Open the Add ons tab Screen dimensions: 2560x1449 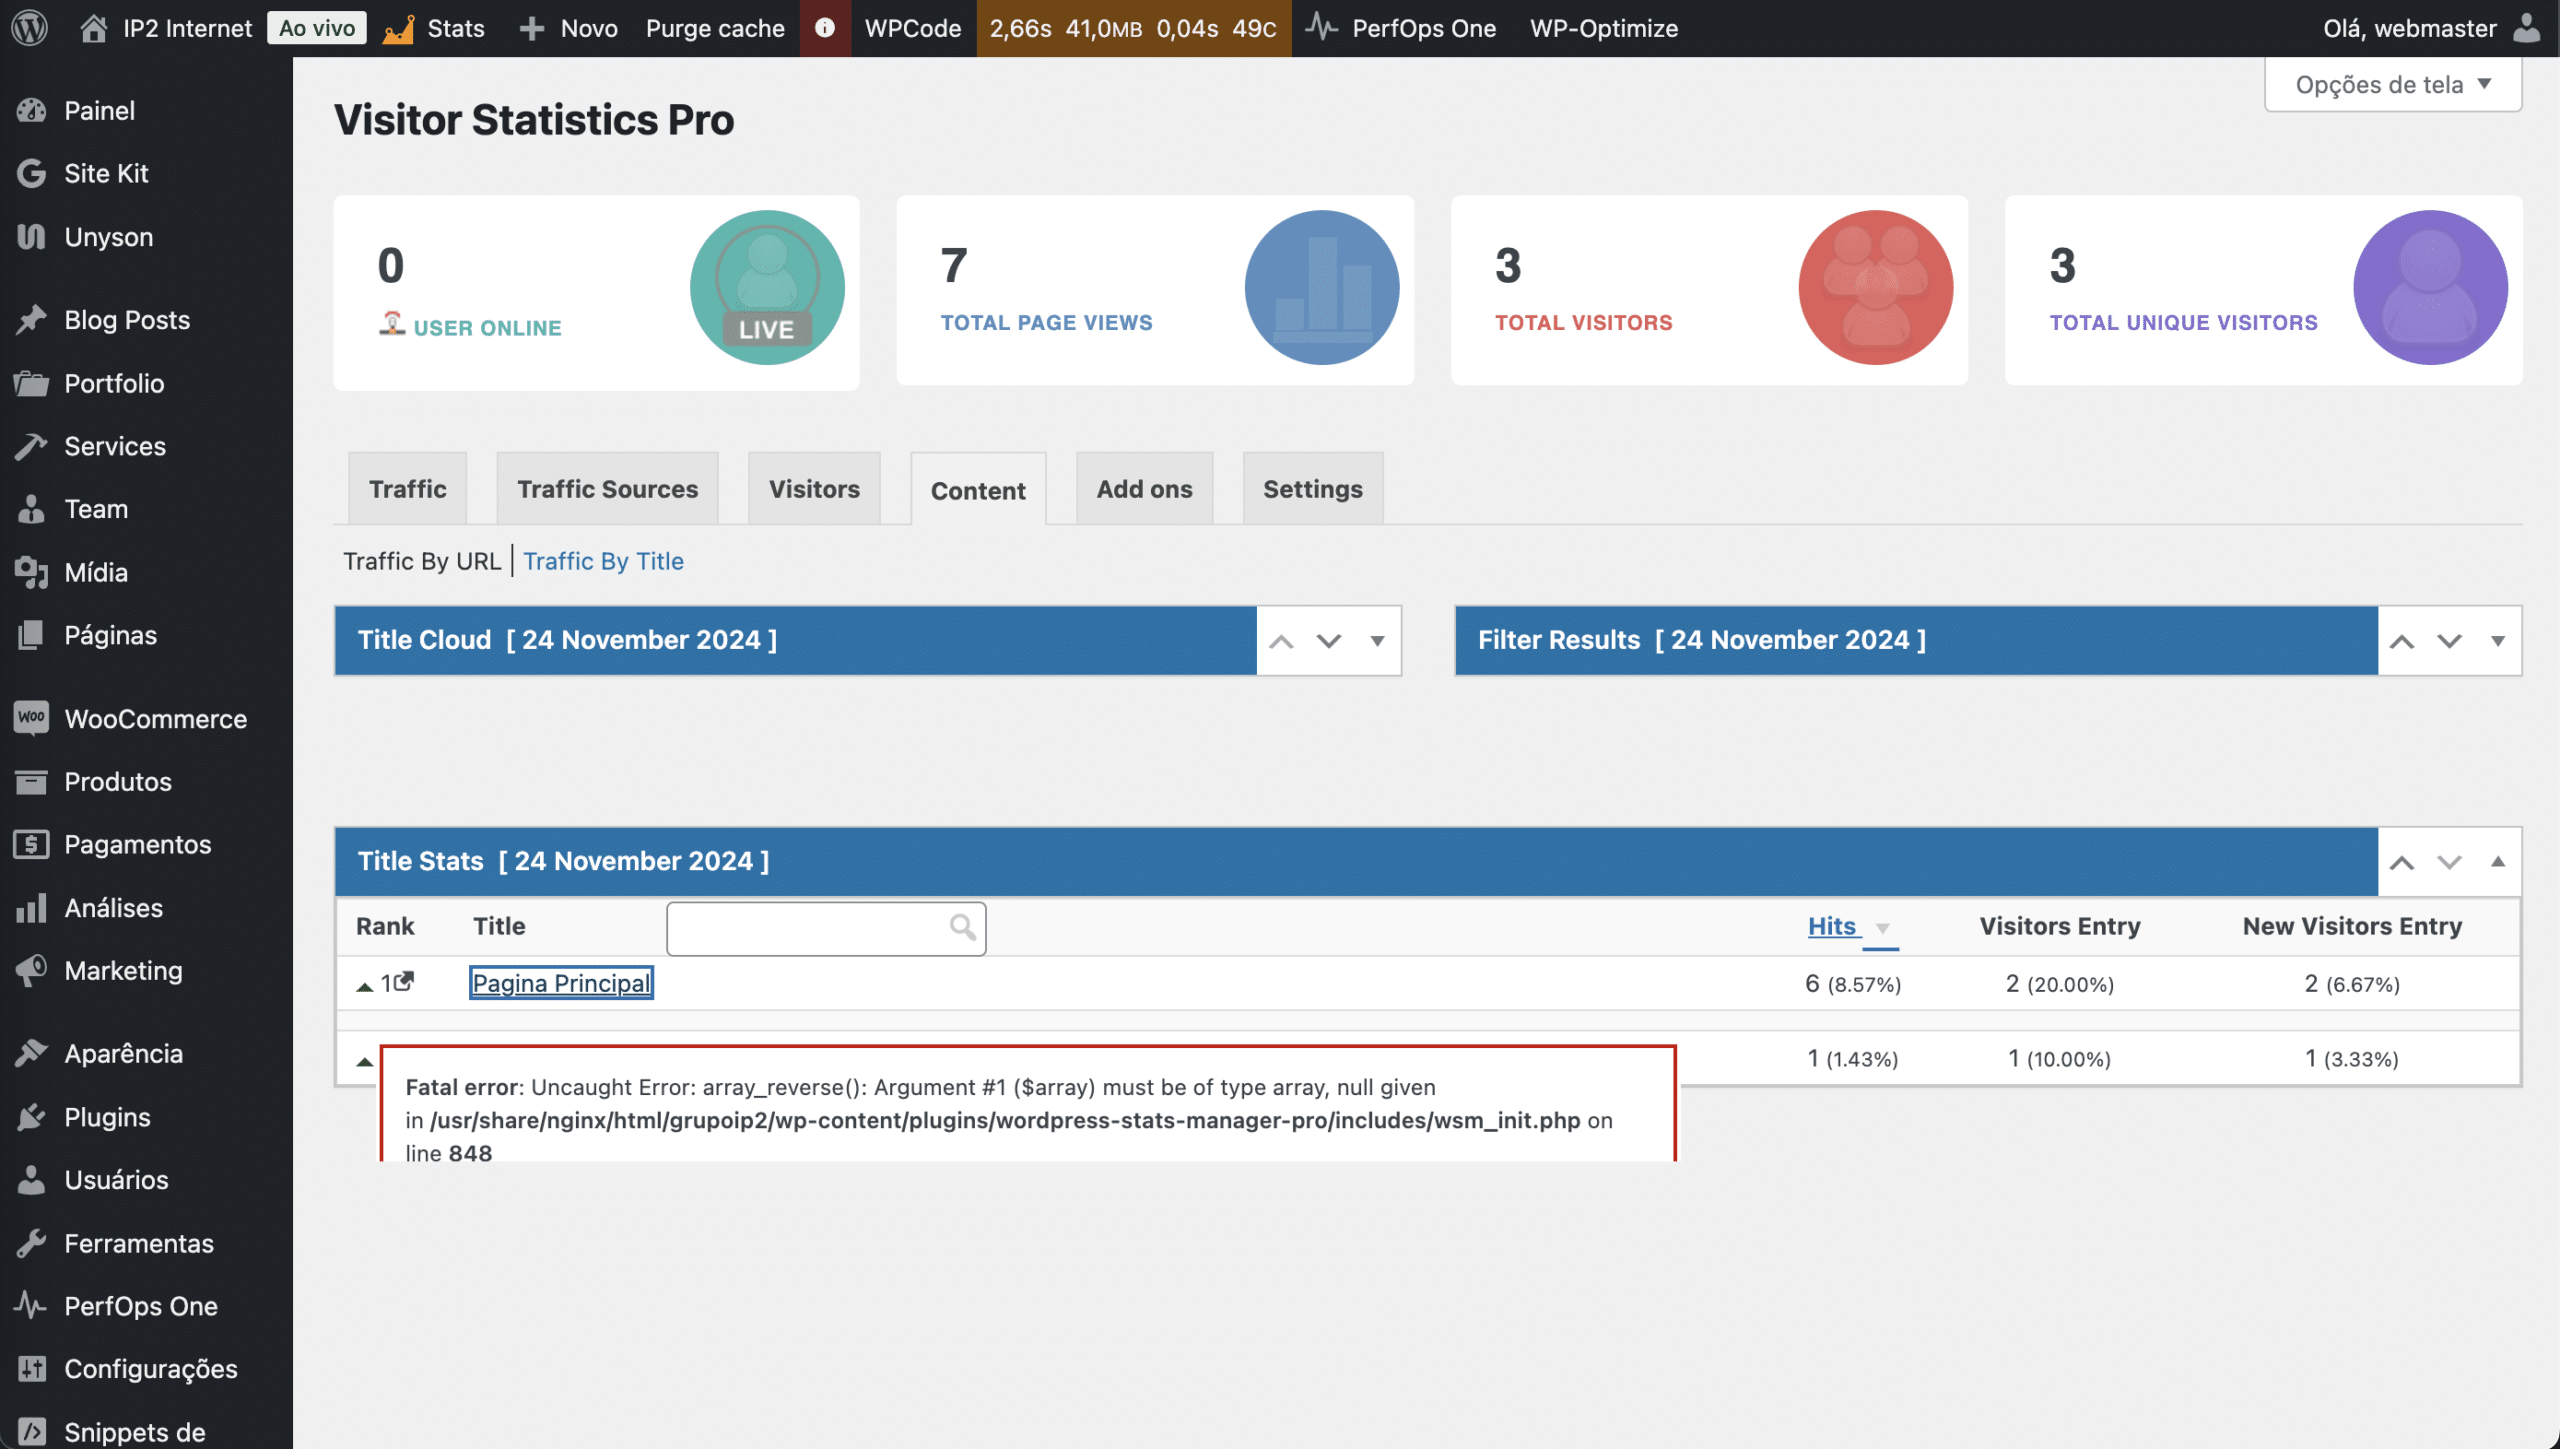tap(1145, 489)
